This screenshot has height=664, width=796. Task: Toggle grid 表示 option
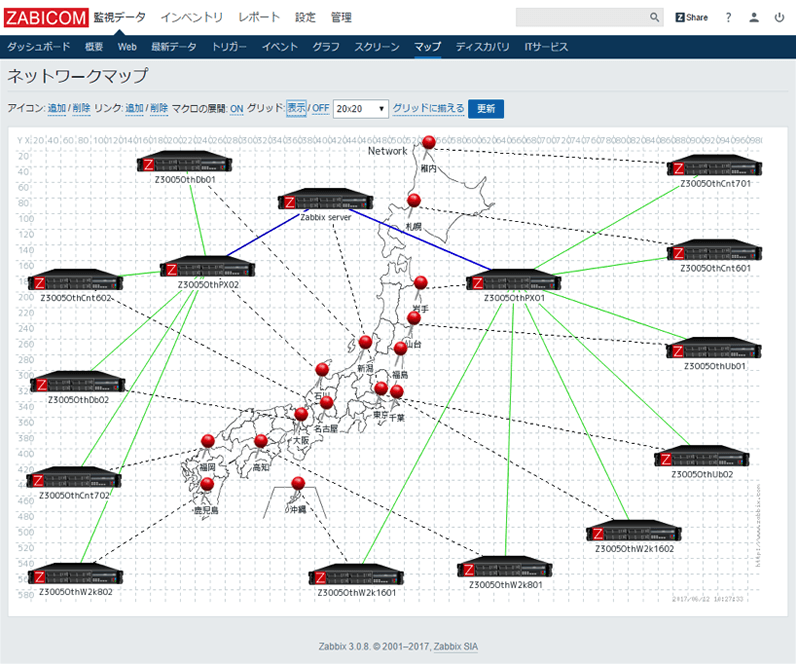click(296, 108)
